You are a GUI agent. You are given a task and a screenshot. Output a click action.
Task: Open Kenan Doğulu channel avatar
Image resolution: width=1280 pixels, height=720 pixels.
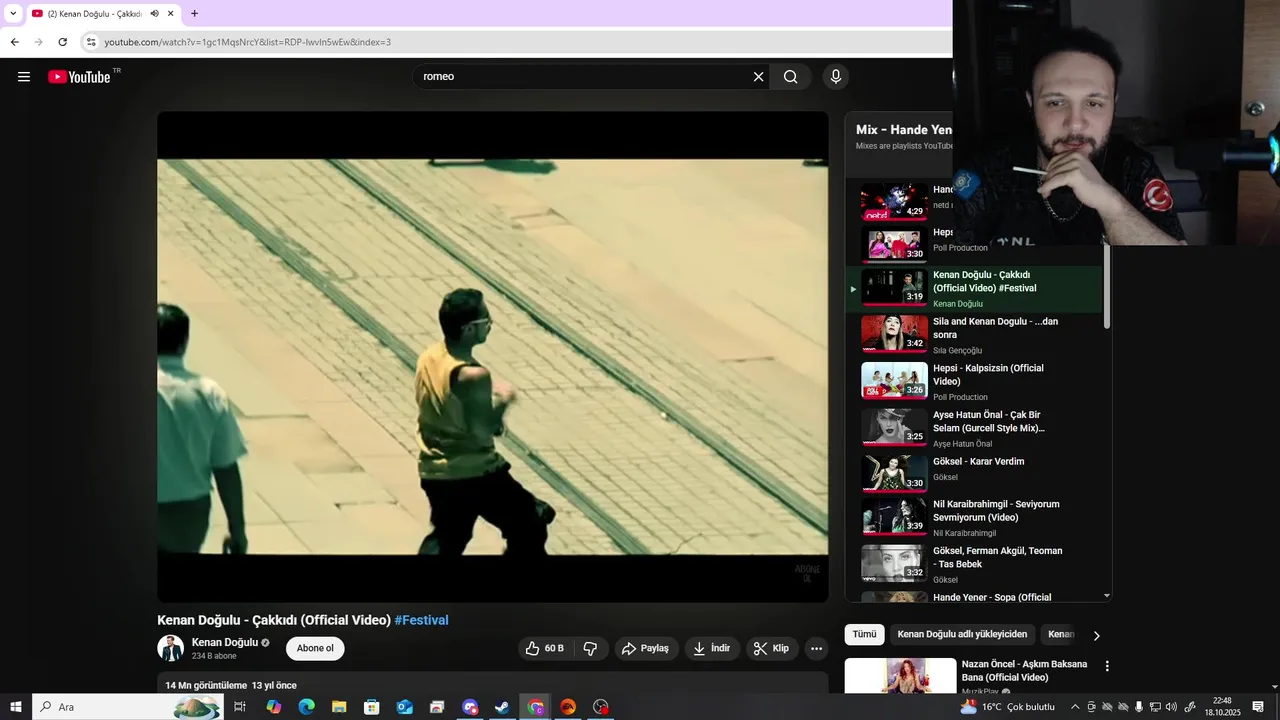click(171, 648)
